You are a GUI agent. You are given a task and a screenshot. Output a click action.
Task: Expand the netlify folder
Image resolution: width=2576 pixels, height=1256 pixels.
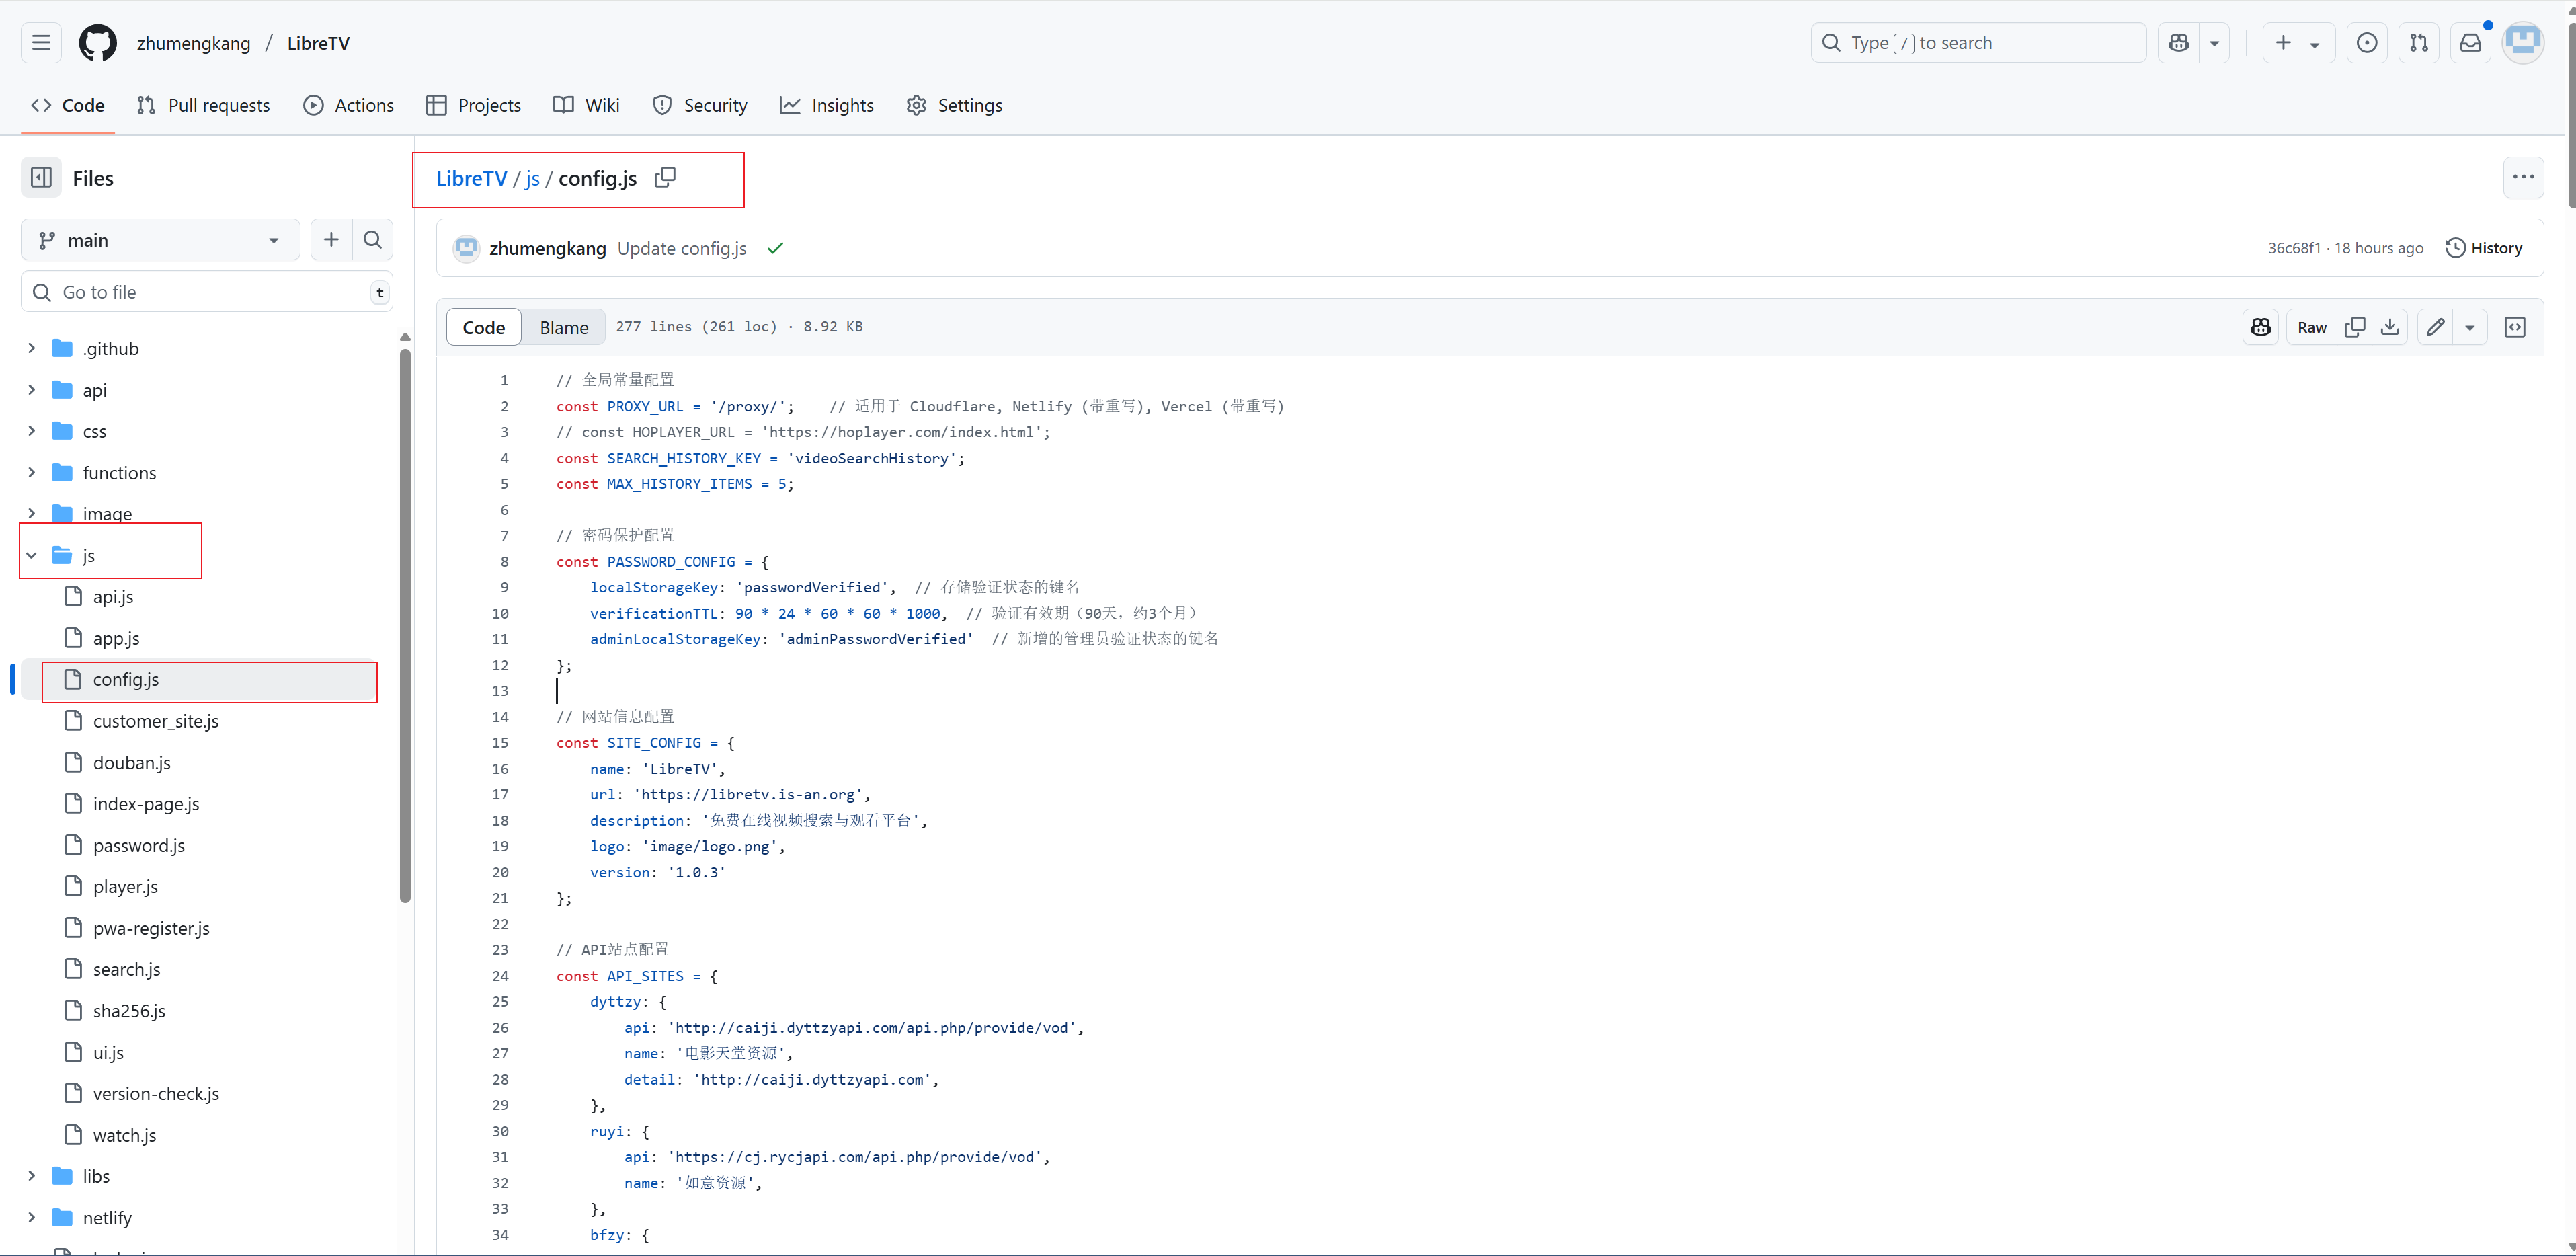click(x=31, y=1217)
